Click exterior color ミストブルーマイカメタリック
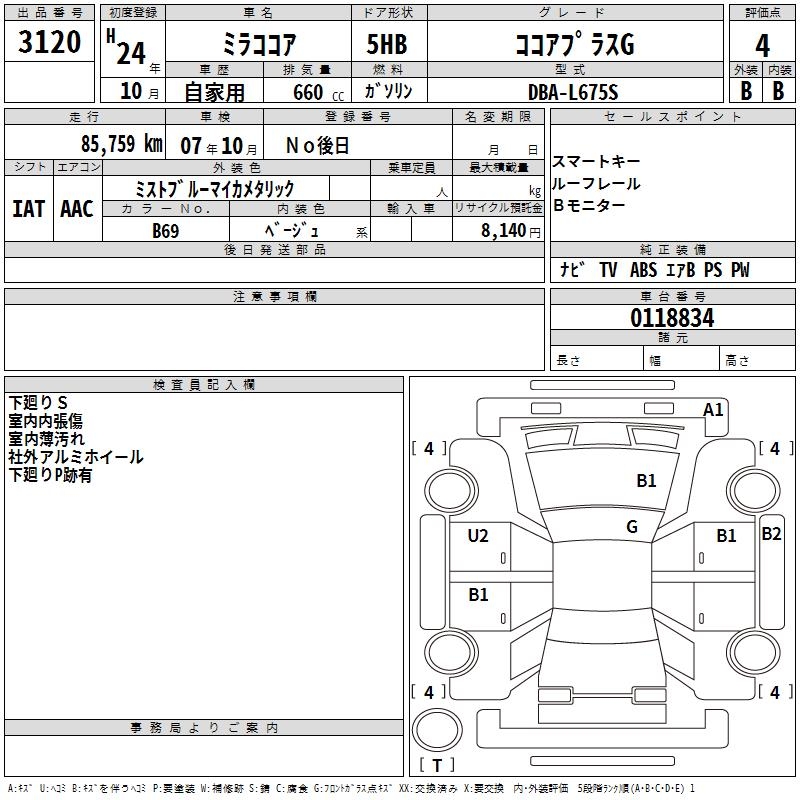The height and width of the screenshot is (800, 800). coord(215,189)
